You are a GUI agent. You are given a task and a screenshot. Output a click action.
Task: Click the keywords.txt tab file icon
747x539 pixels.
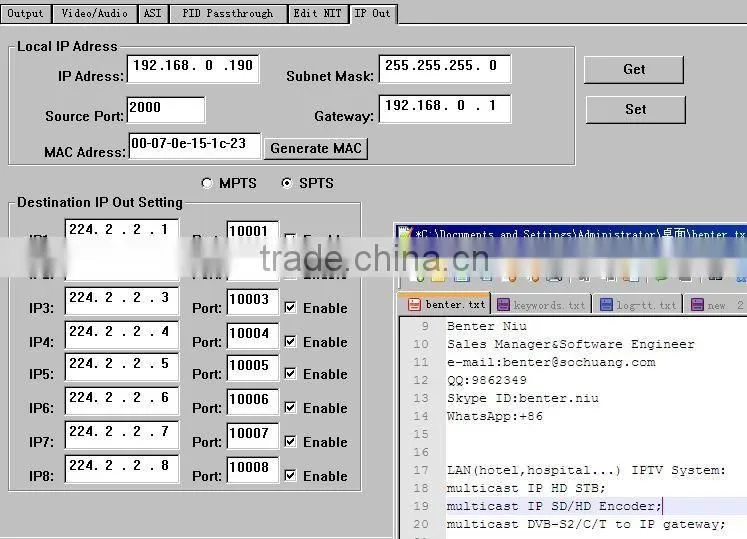(503, 305)
